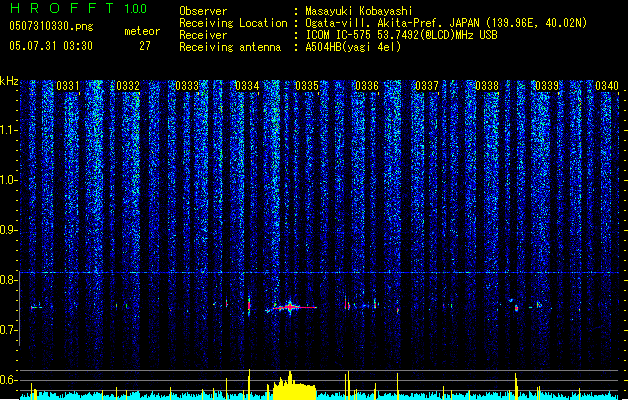Click the Receiving antenna field label

[230, 47]
